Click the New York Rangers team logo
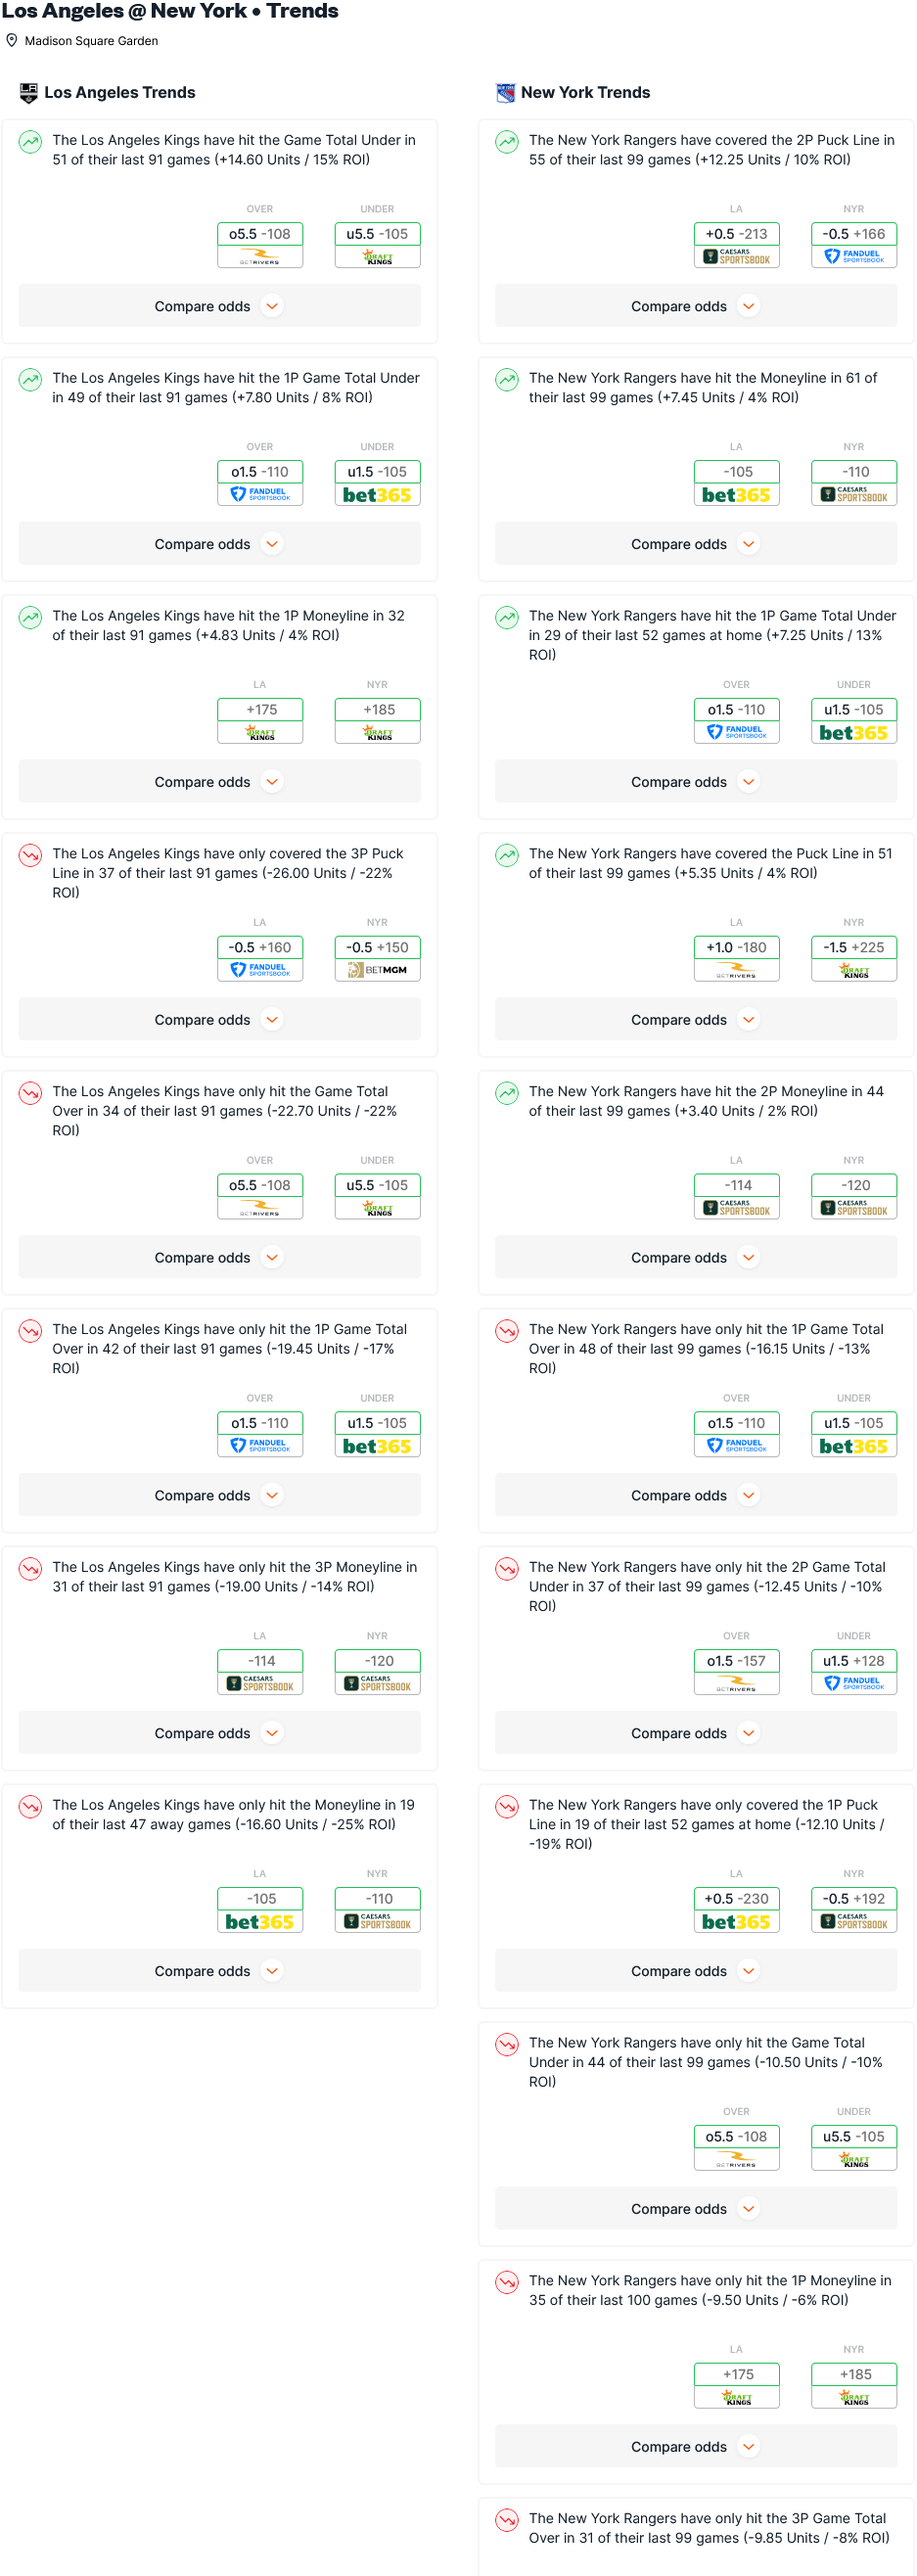Screen dimensions: 917x2576 506,93
